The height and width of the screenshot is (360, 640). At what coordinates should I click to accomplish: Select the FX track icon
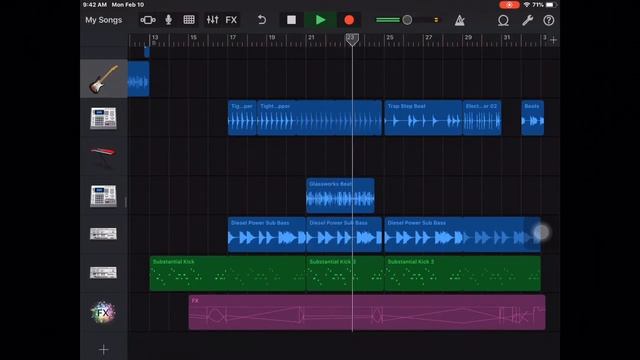104,312
